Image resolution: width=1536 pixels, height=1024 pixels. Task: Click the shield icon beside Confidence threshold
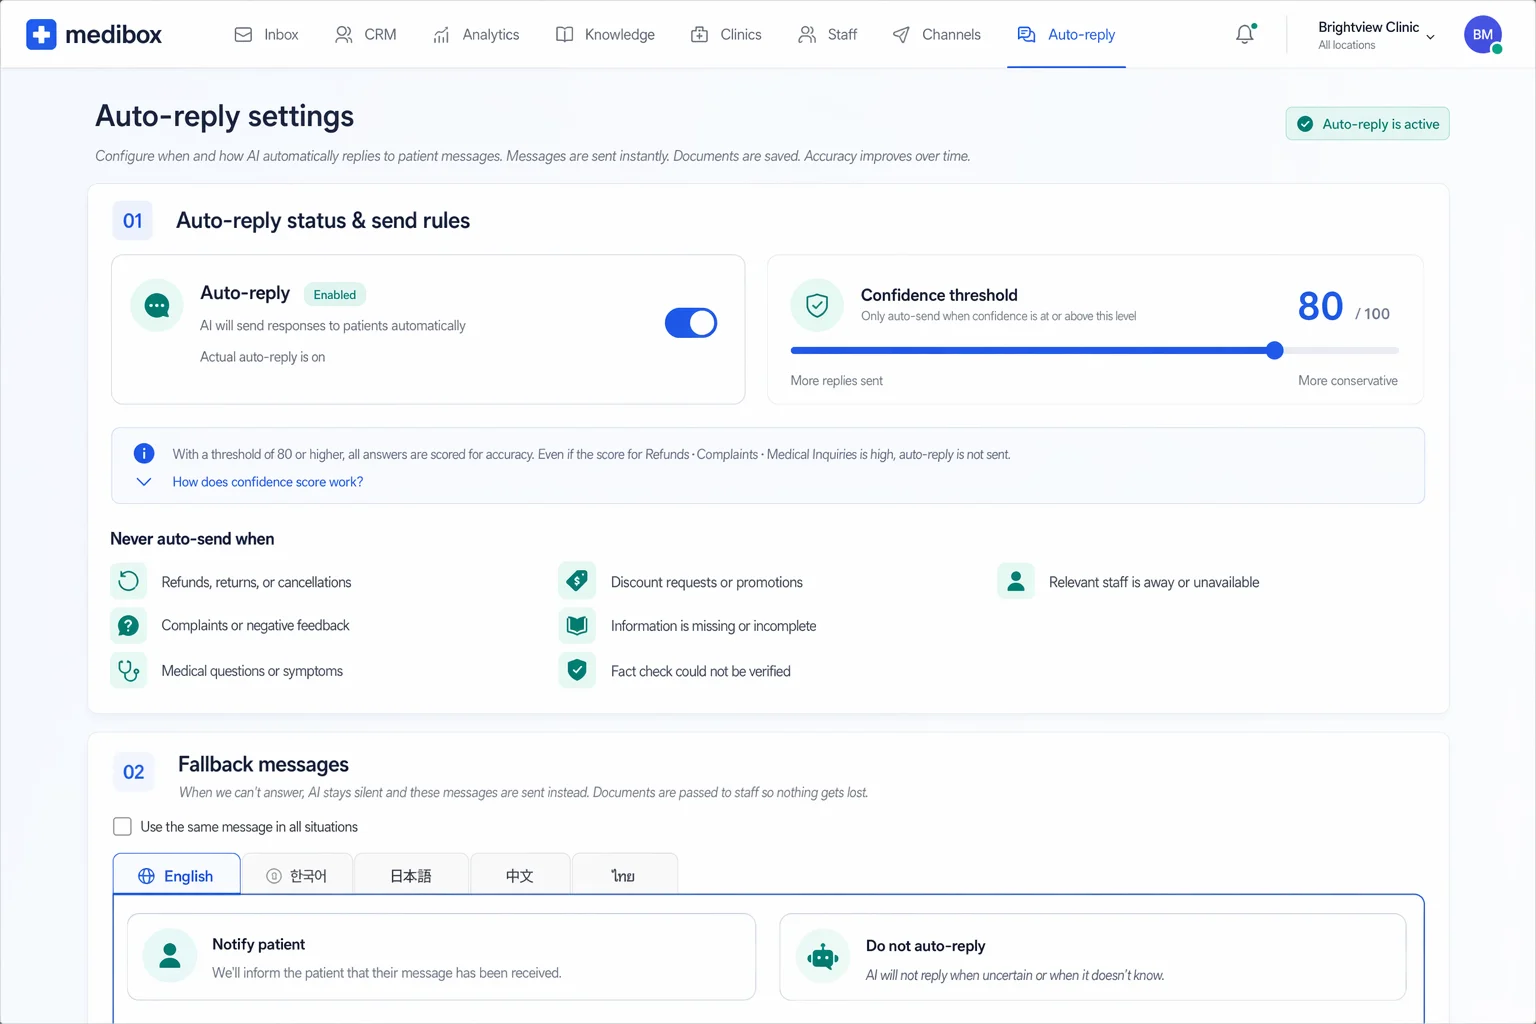(817, 305)
